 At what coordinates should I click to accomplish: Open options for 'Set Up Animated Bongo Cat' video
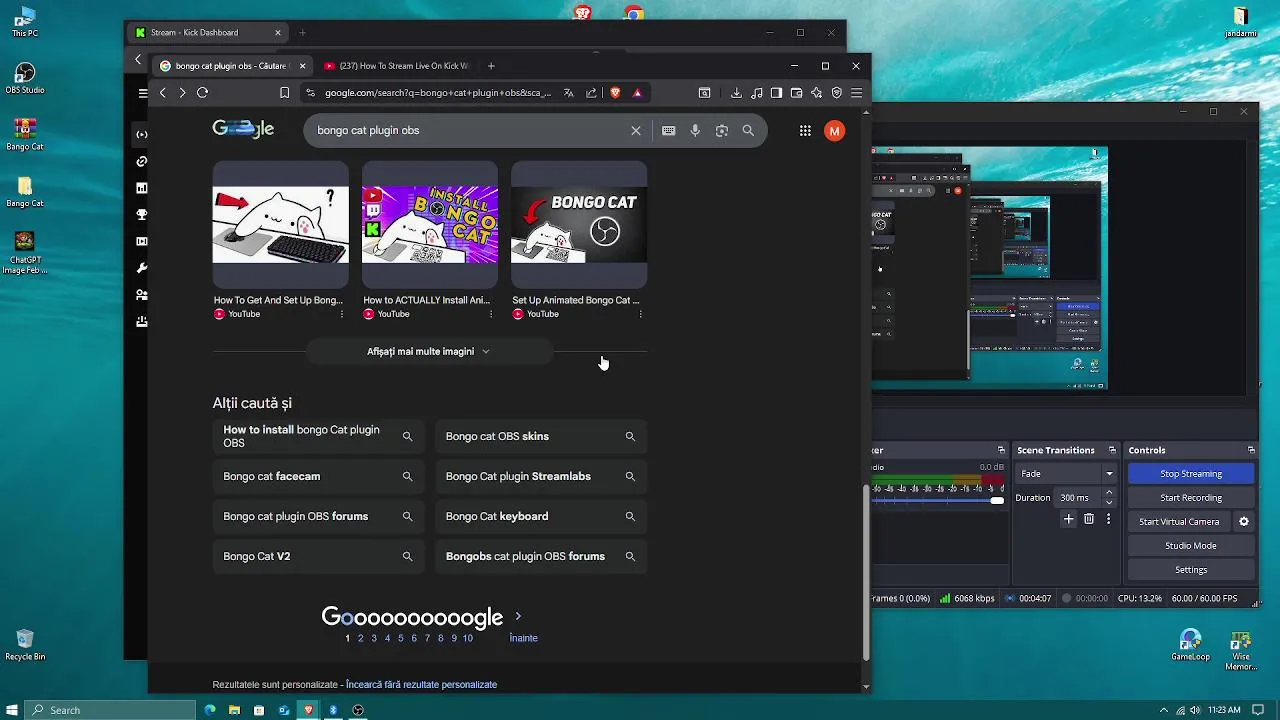pos(640,314)
